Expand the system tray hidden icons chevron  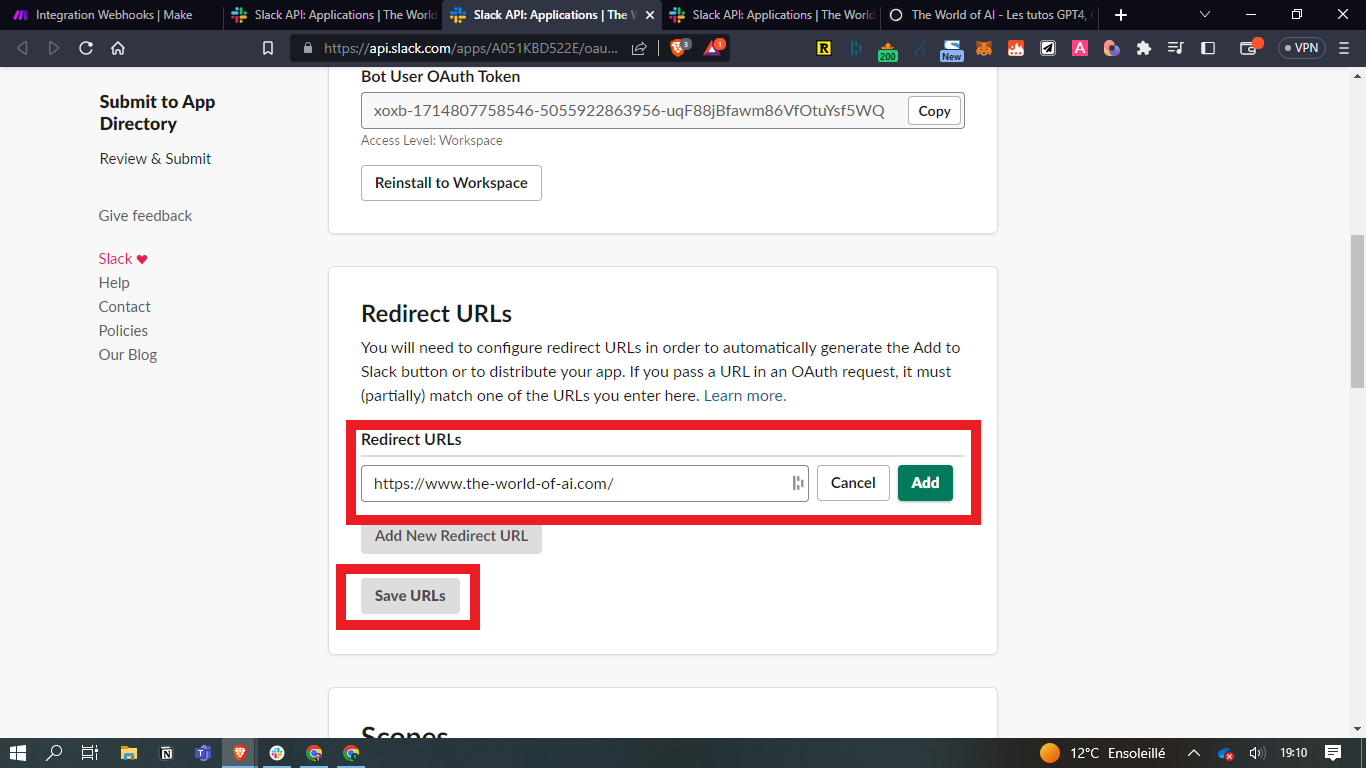click(1194, 753)
